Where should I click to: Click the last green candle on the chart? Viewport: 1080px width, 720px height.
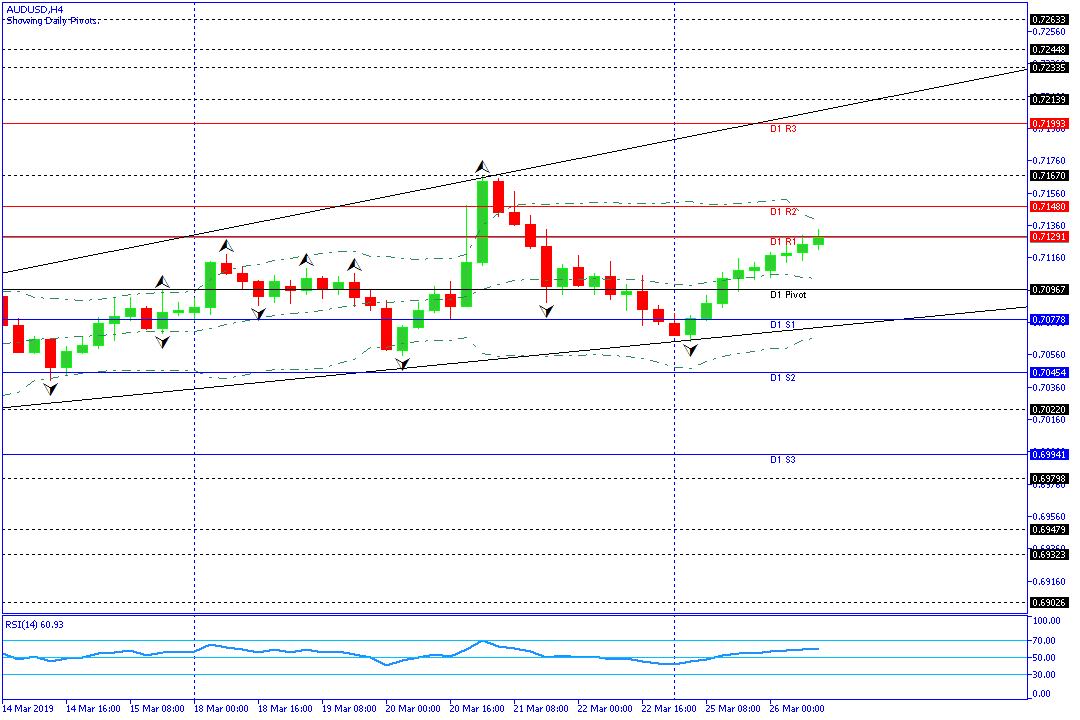point(818,239)
